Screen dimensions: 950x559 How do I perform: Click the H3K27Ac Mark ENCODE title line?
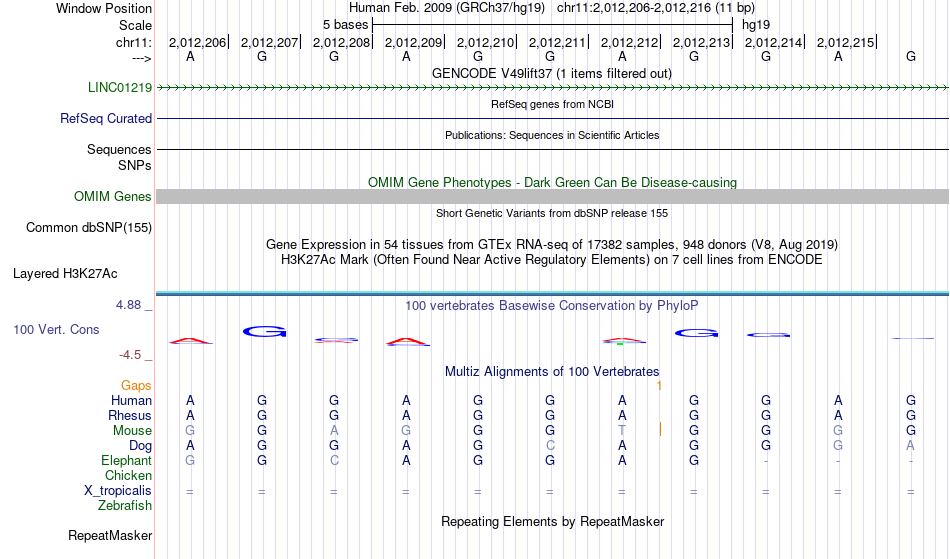[552, 260]
